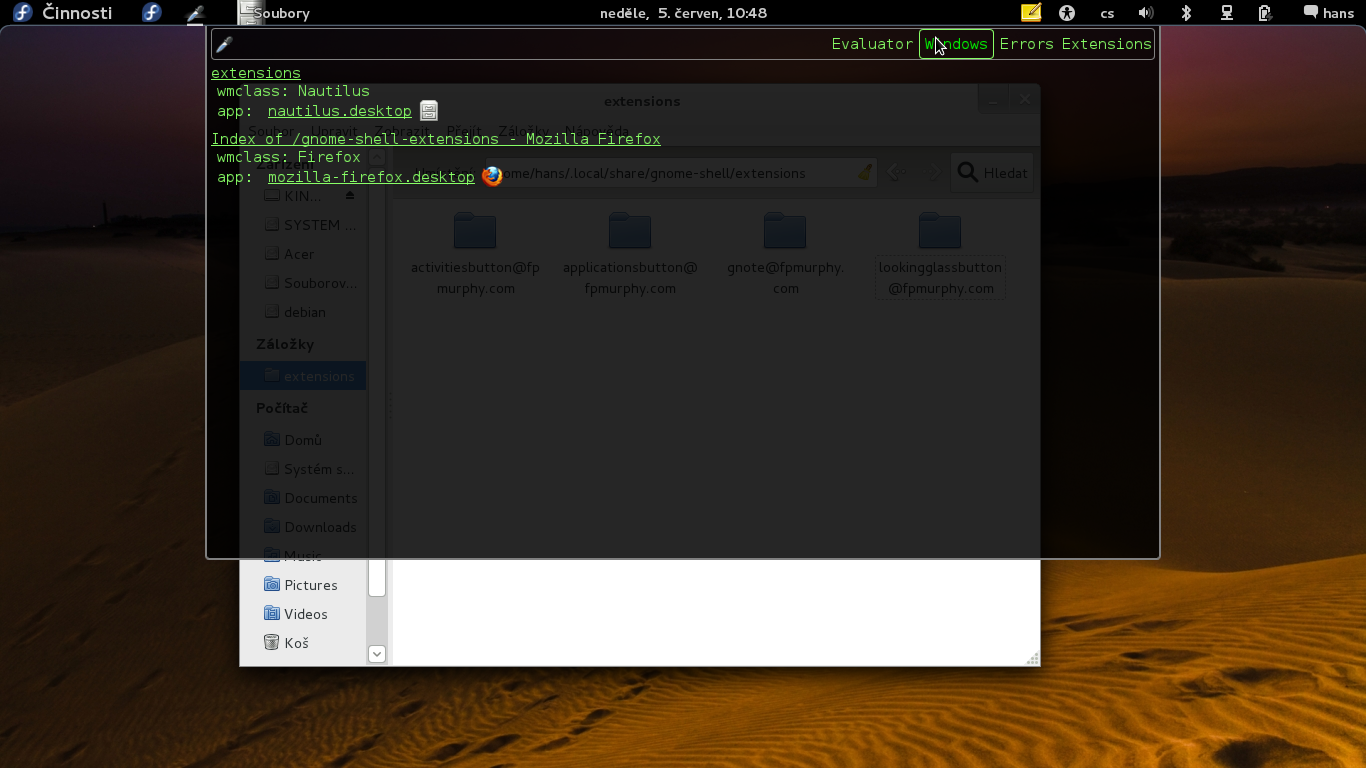
Task: Change the 'cs' keyboard layout indicator
Action: pos(1107,13)
